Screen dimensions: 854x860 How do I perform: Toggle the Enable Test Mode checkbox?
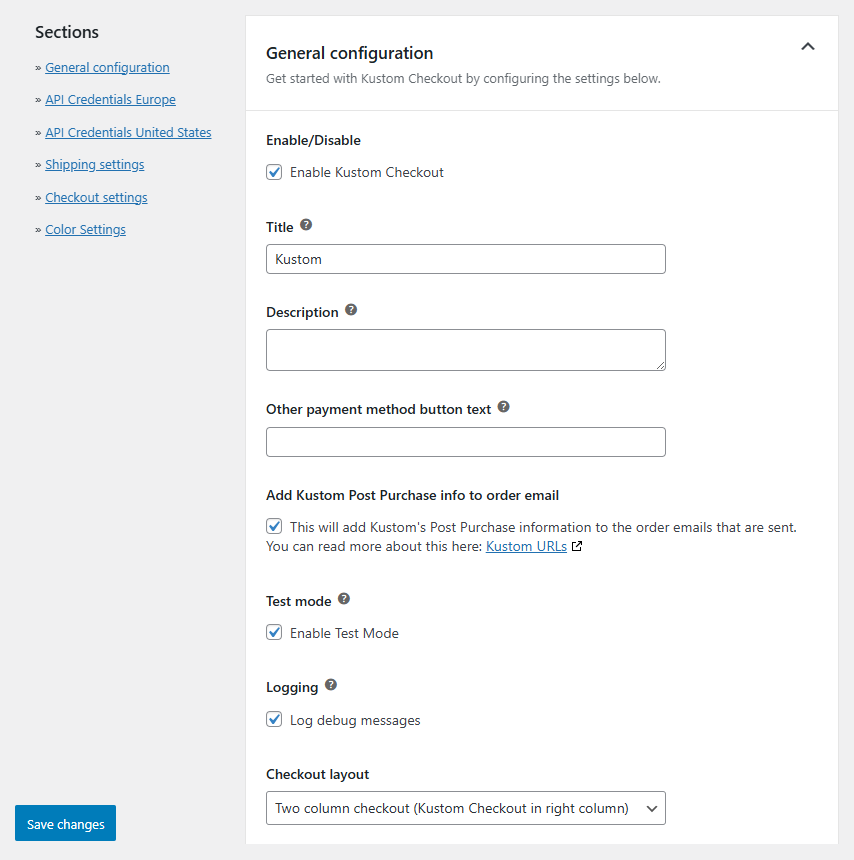pyautogui.click(x=274, y=633)
